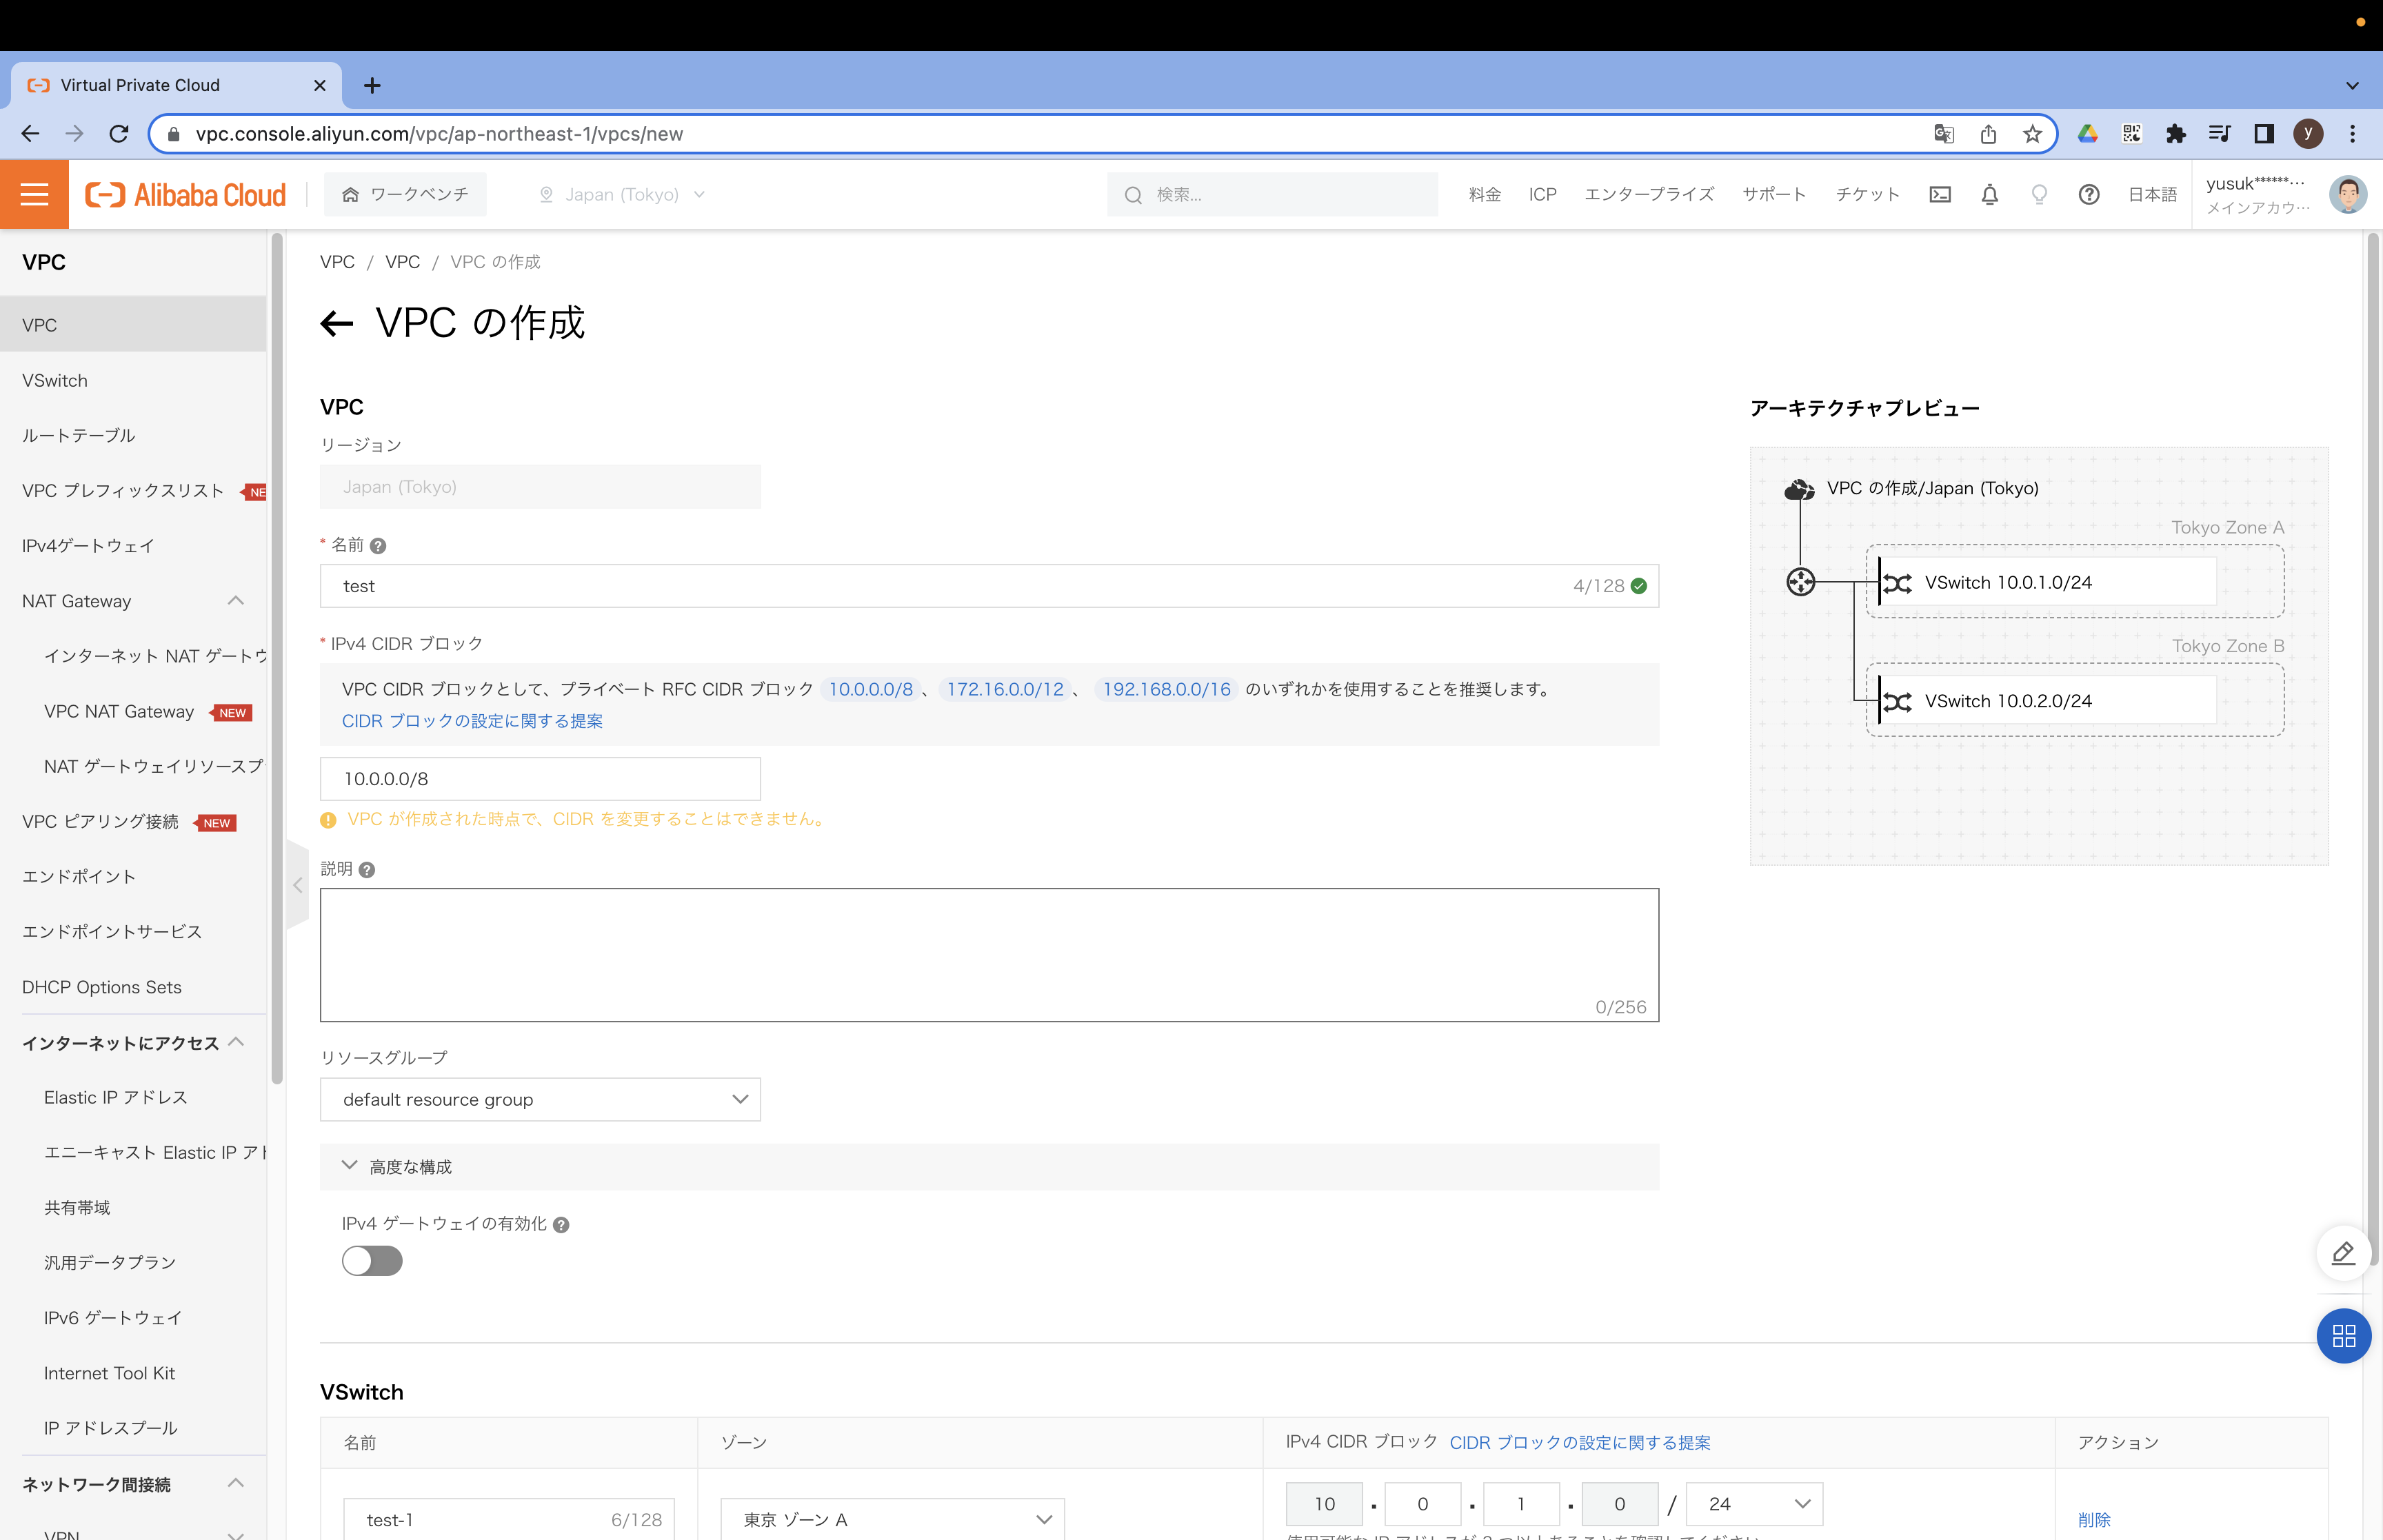This screenshot has height=1540, width=2383.
Task: Enable the IPv4 ゲートウェイ toggle
Action: point(372,1261)
